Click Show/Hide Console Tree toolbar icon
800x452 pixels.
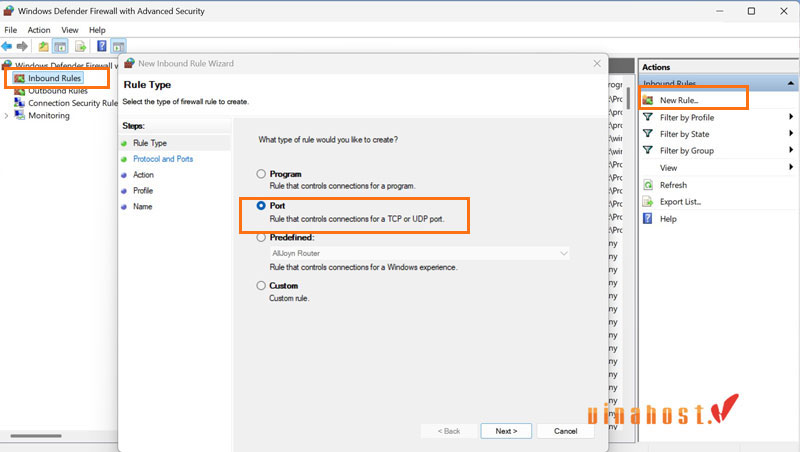(x=60, y=46)
